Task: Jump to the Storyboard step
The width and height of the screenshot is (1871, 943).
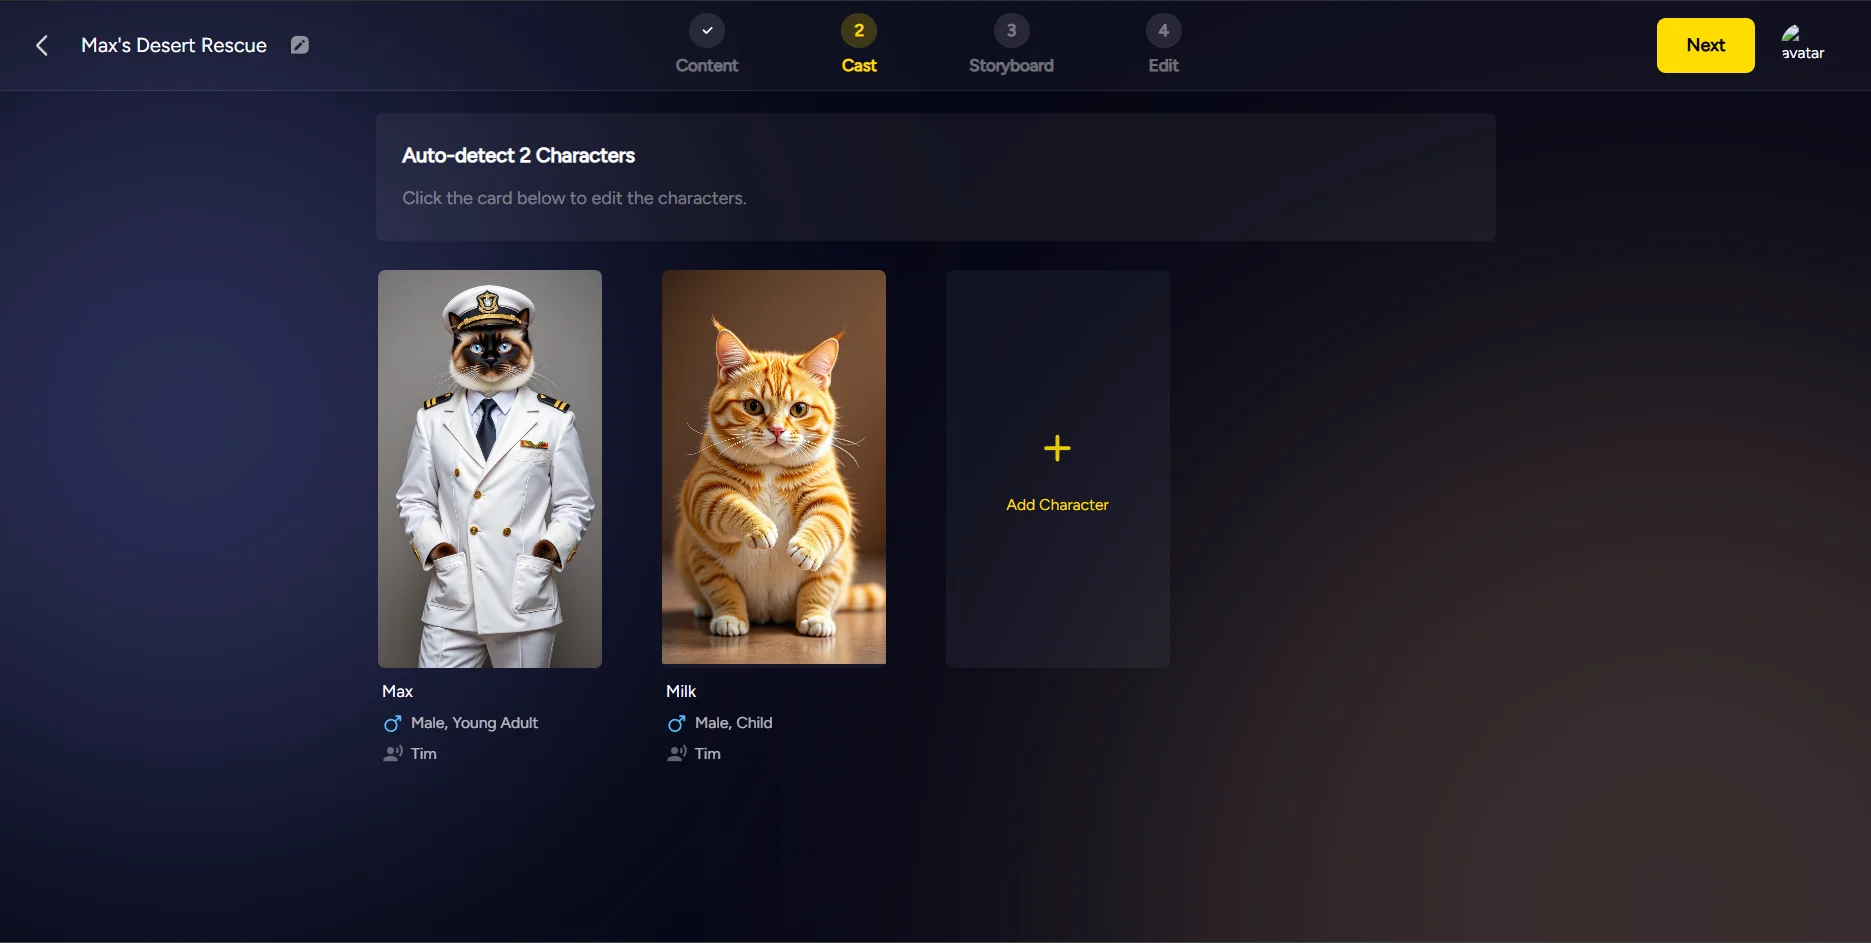Action: pyautogui.click(x=1011, y=45)
